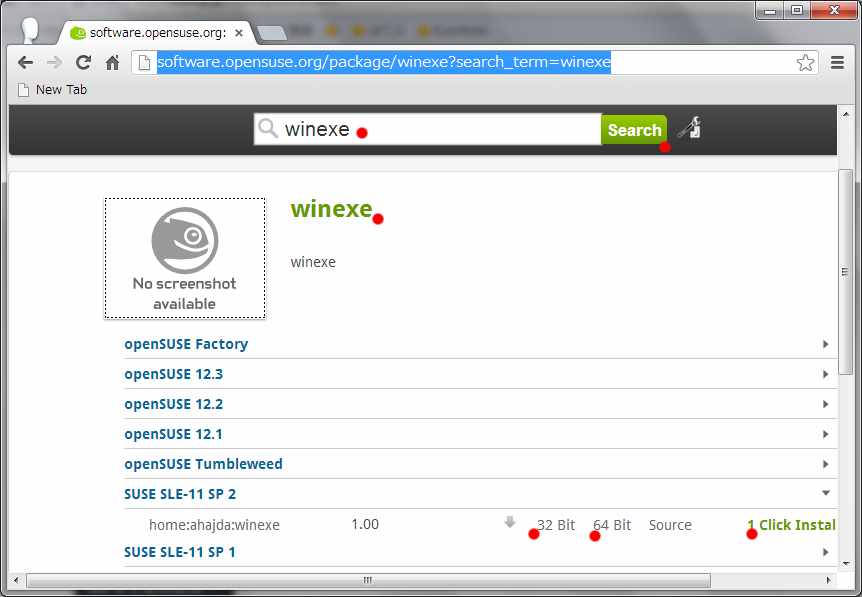Expand the openSUSE Factory section
The image size is (862, 597).
coord(480,344)
